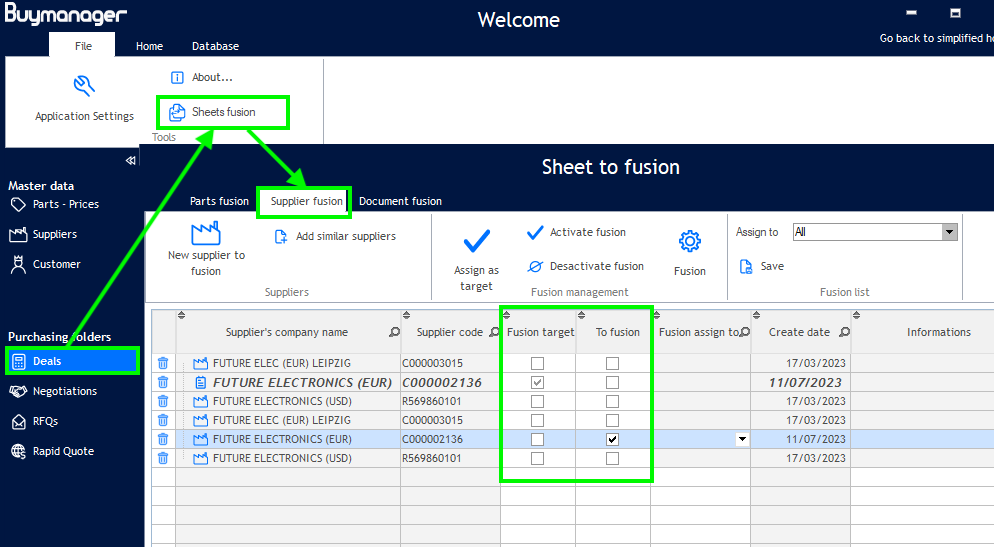
Task: Click New supplier to fusion icon
Action: pyautogui.click(x=206, y=233)
